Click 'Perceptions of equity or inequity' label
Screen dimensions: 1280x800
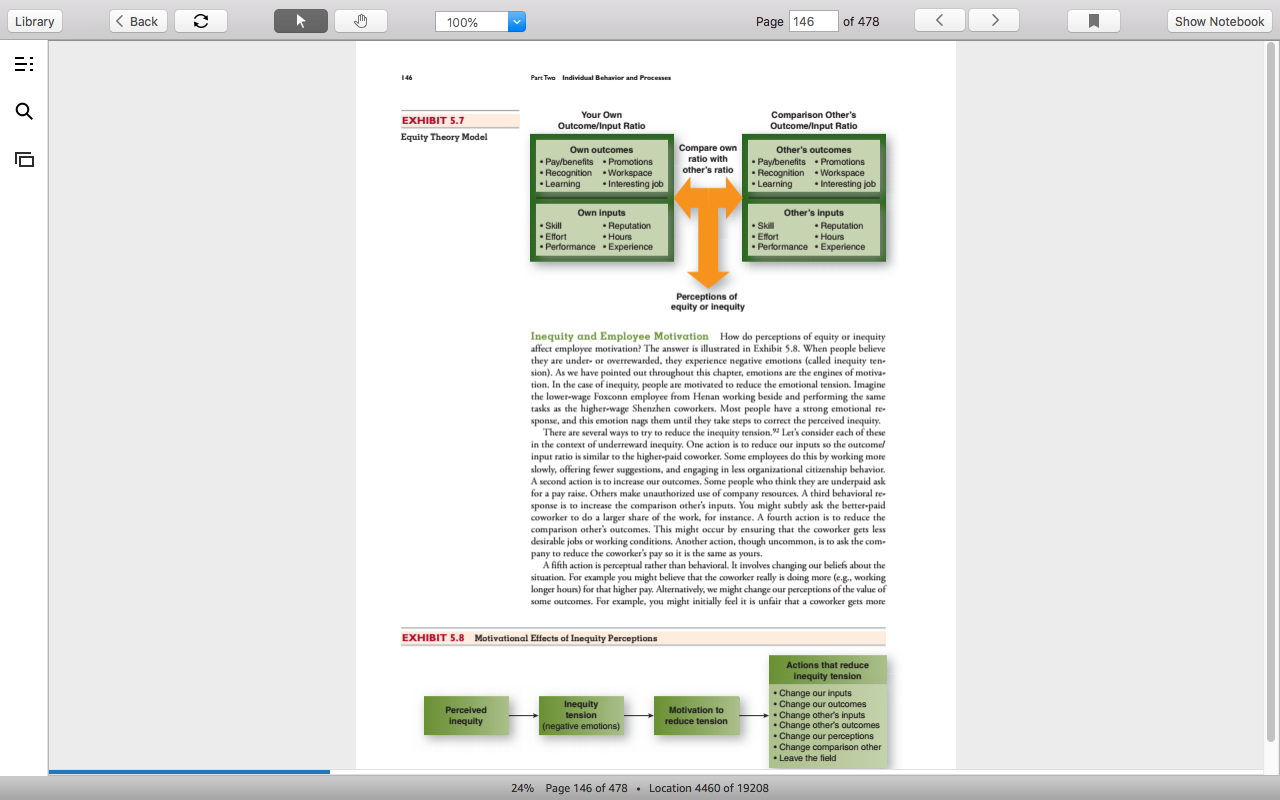point(707,302)
